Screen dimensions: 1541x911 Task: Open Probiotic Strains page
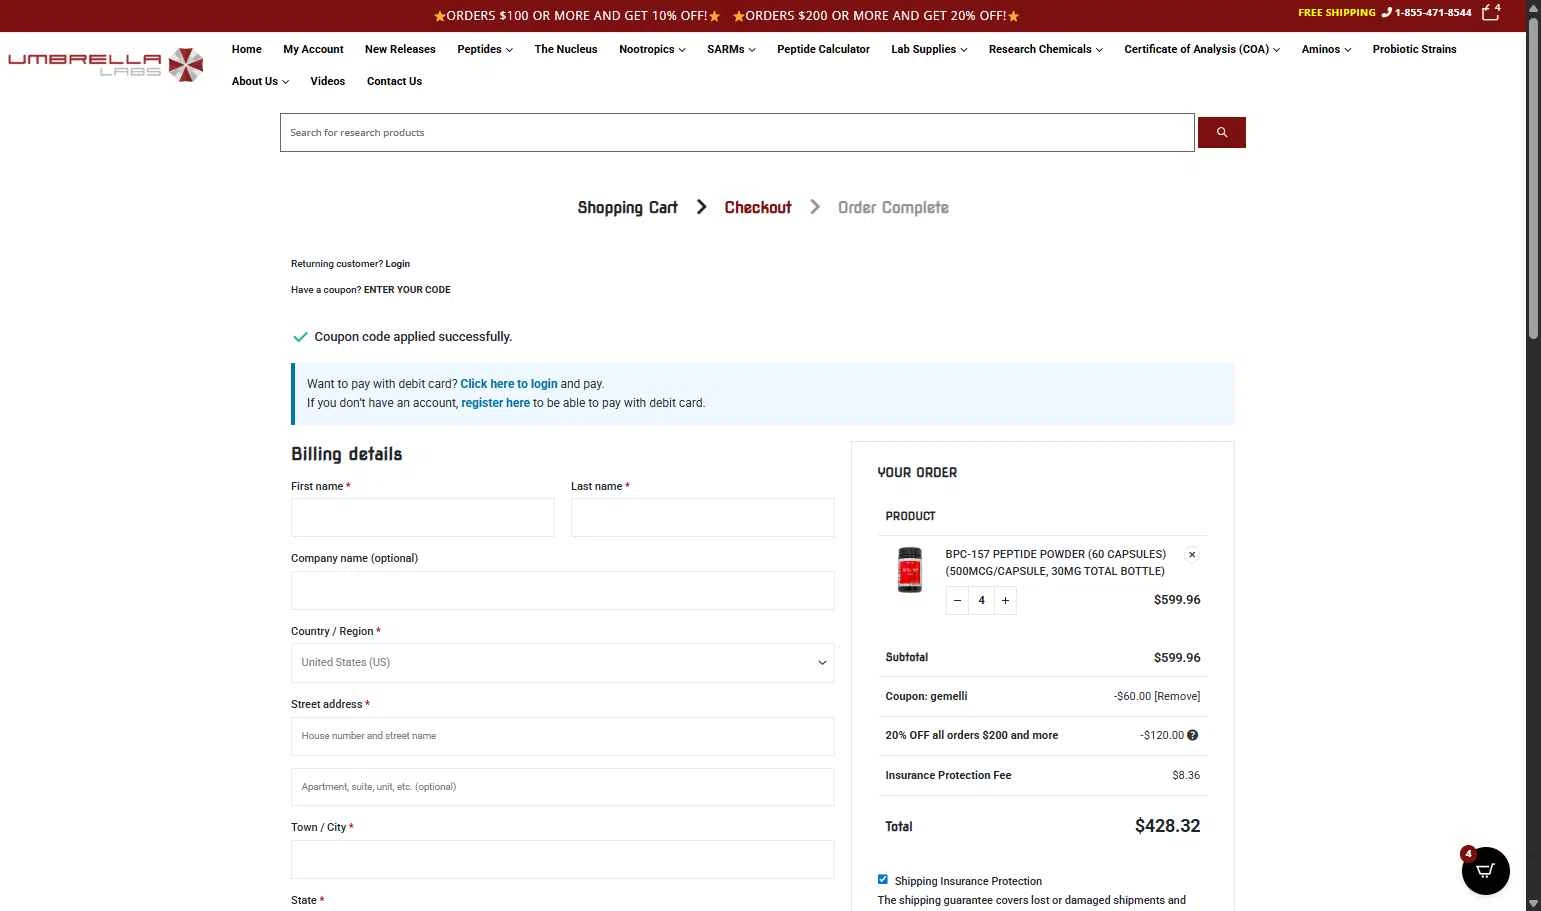tap(1414, 49)
